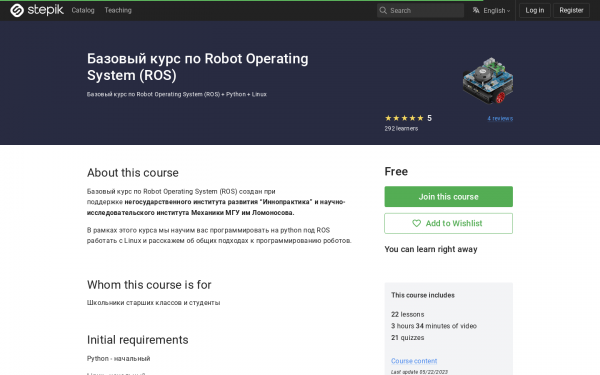Click Школьники старших классов и студенты text

pyautogui.click(x=153, y=303)
